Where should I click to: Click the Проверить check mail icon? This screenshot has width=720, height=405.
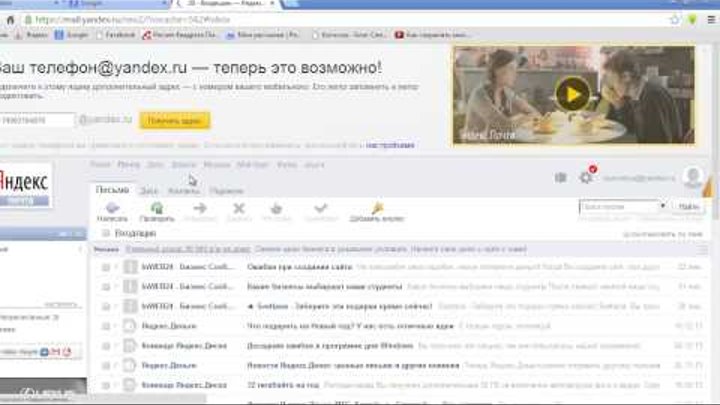click(x=156, y=208)
